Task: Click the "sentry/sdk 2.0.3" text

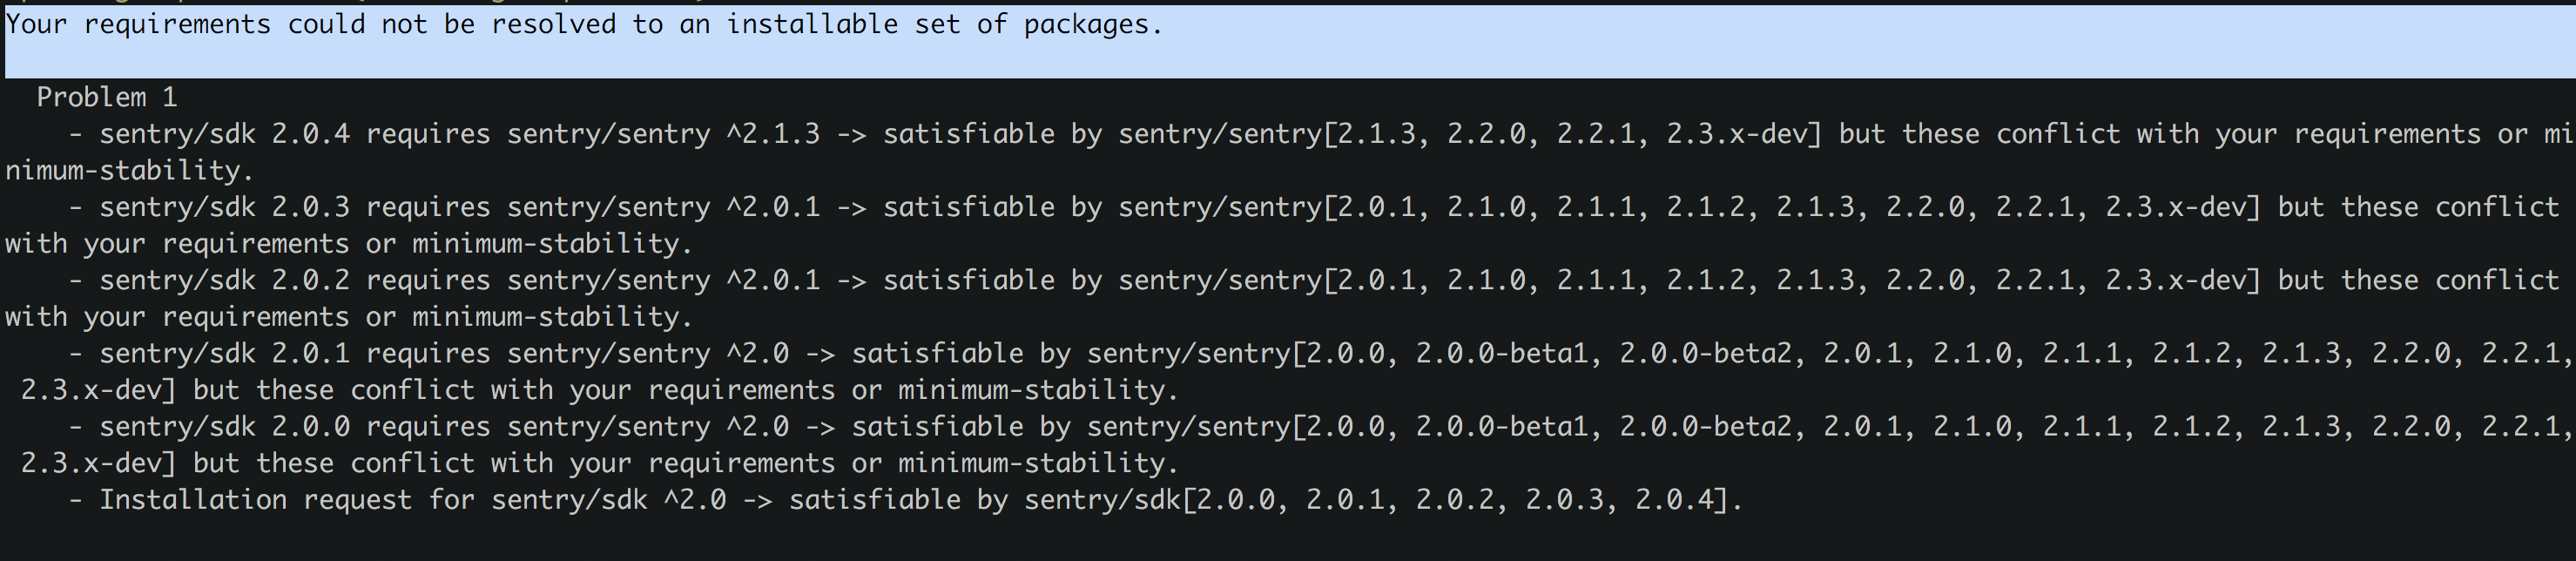Action: pyautogui.click(x=225, y=207)
